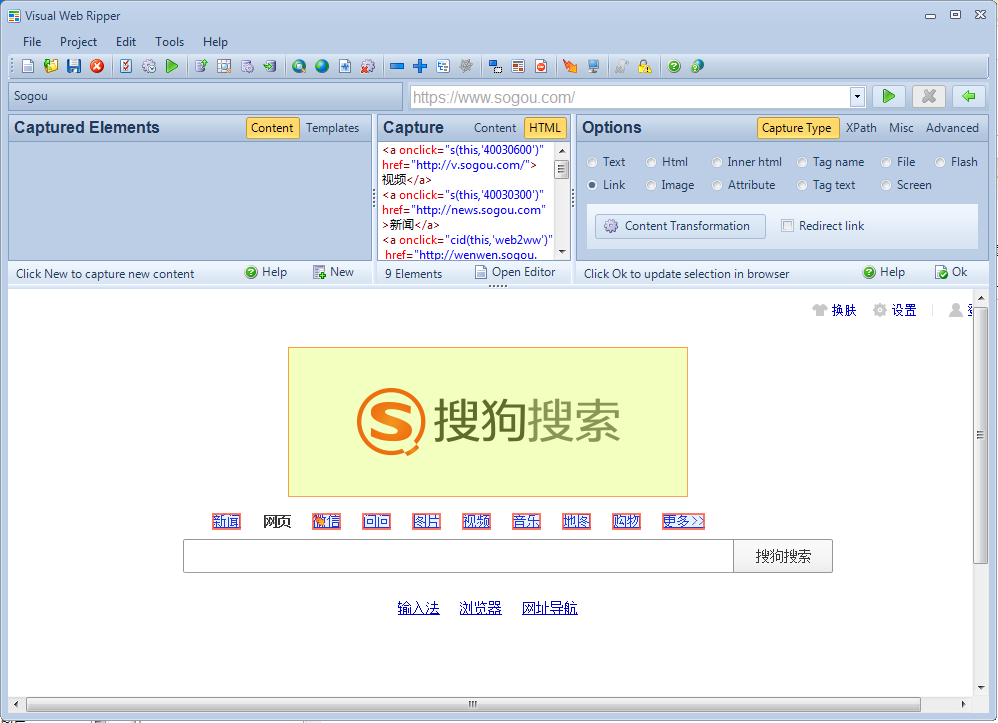Switch to Templates tab in Captured Elements
Image resolution: width=998 pixels, height=723 pixels.
click(x=332, y=128)
